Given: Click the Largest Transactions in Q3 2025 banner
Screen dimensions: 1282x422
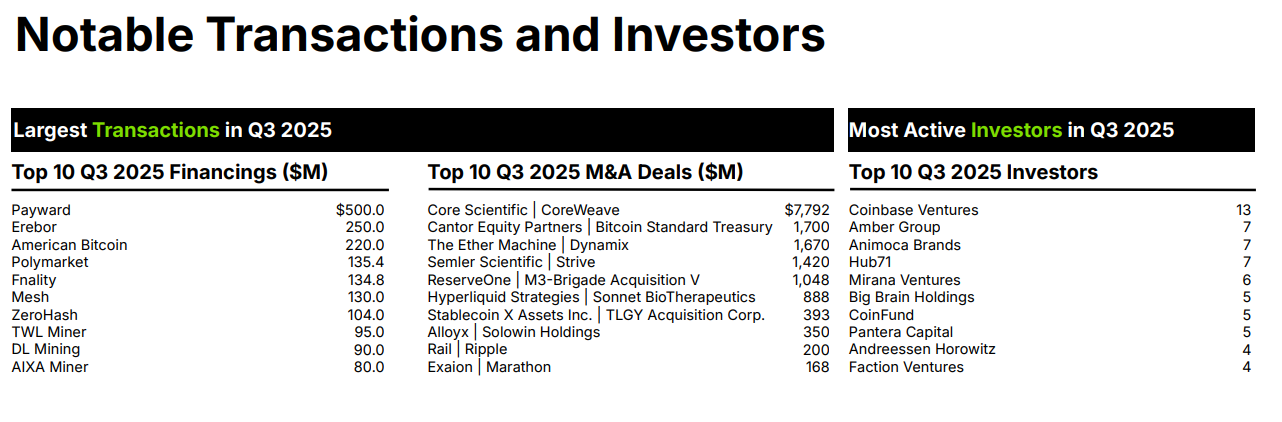Looking at the screenshot, I should coord(172,130).
